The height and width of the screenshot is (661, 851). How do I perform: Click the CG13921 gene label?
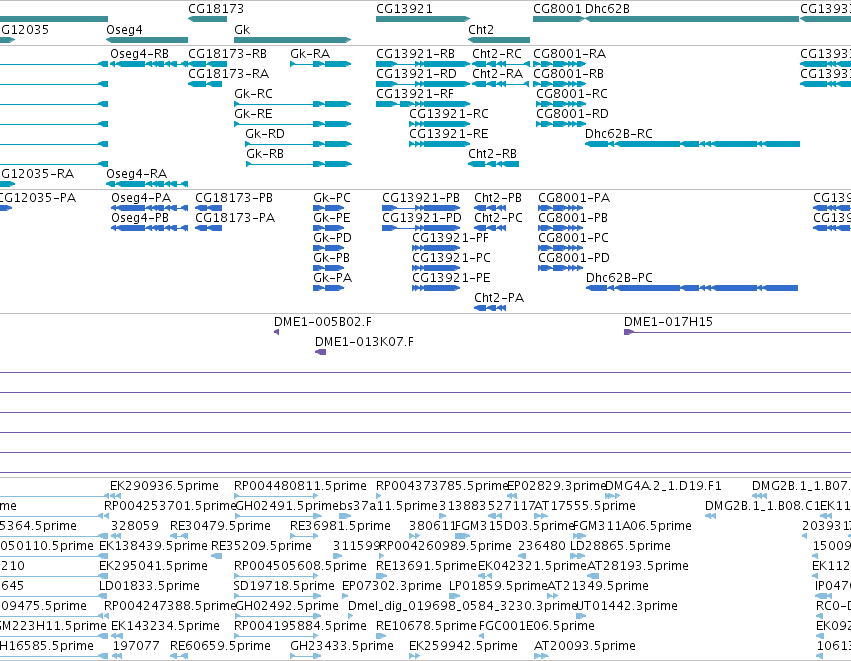(x=404, y=9)
